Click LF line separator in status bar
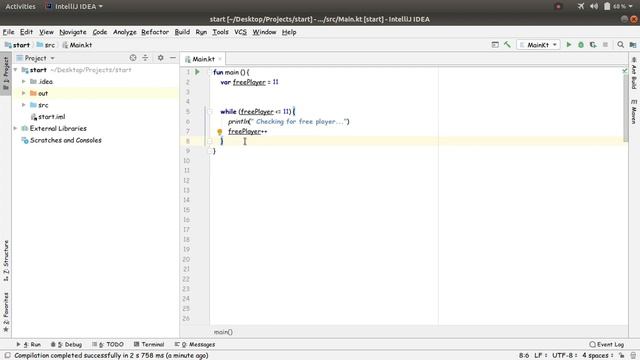The height and width of the screenshot is (360, 640). [540, 356]
